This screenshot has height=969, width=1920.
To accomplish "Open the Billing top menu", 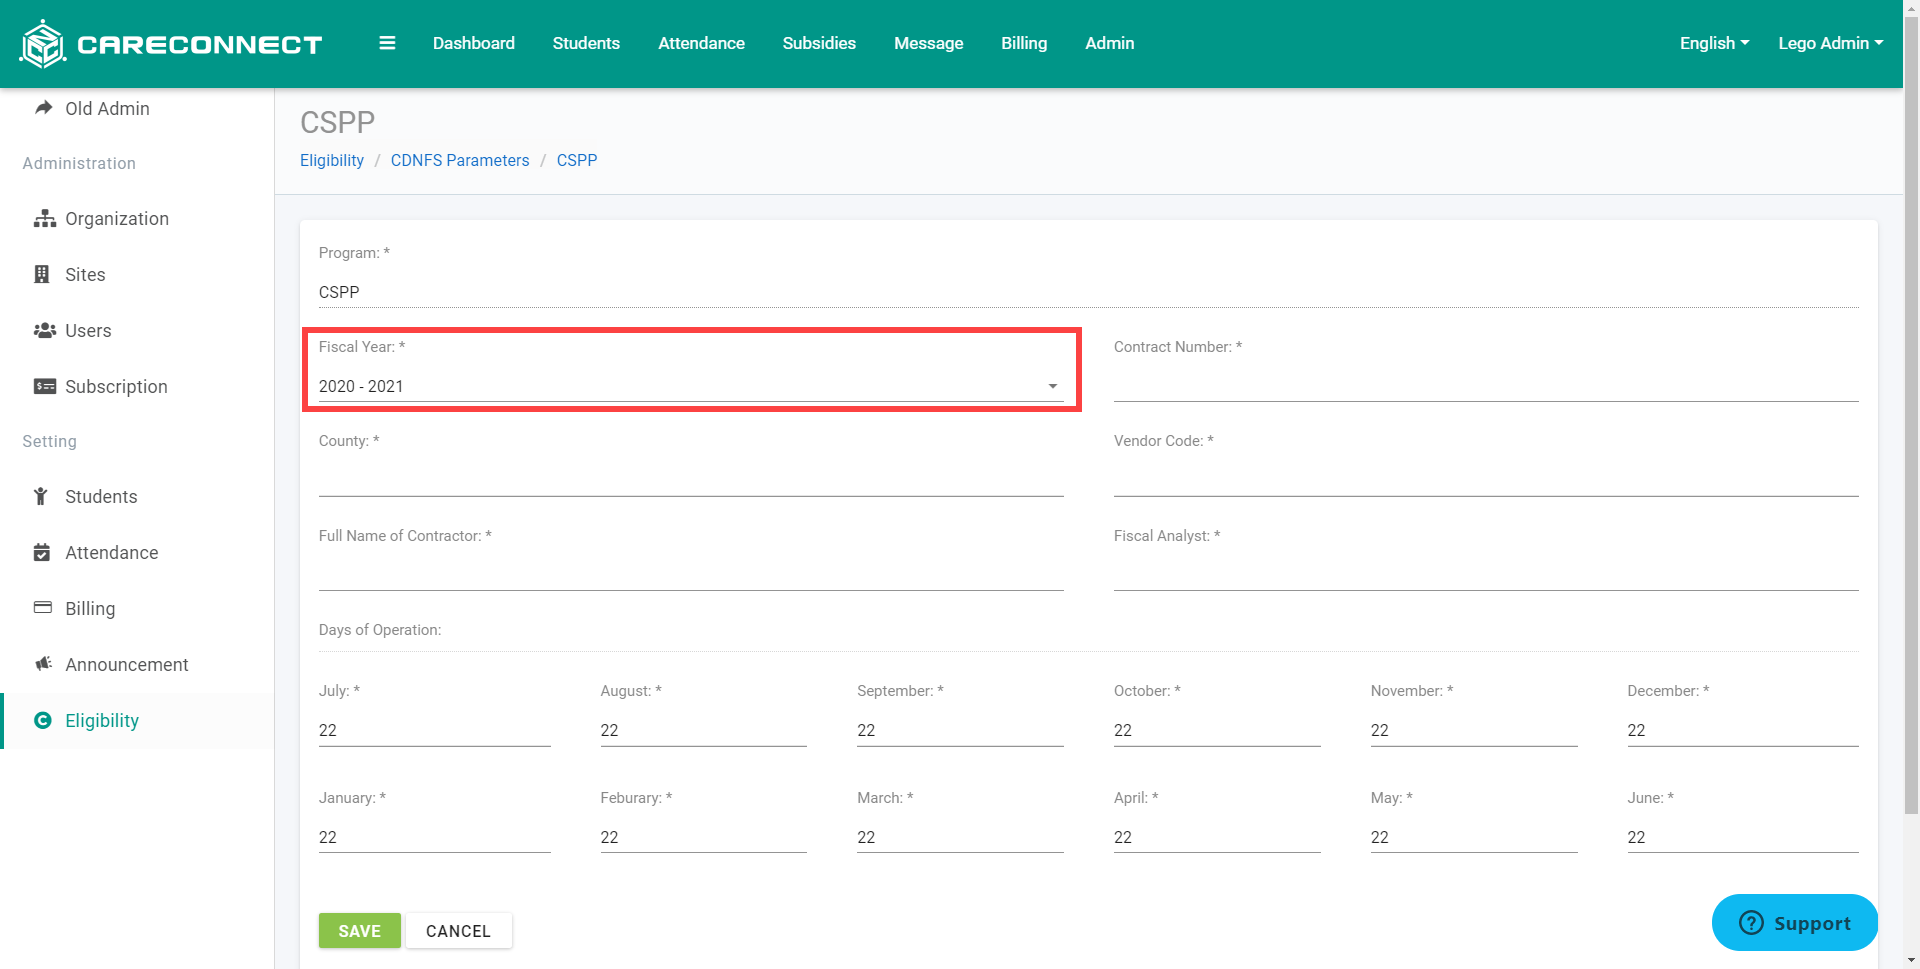I will point(1024,43).
